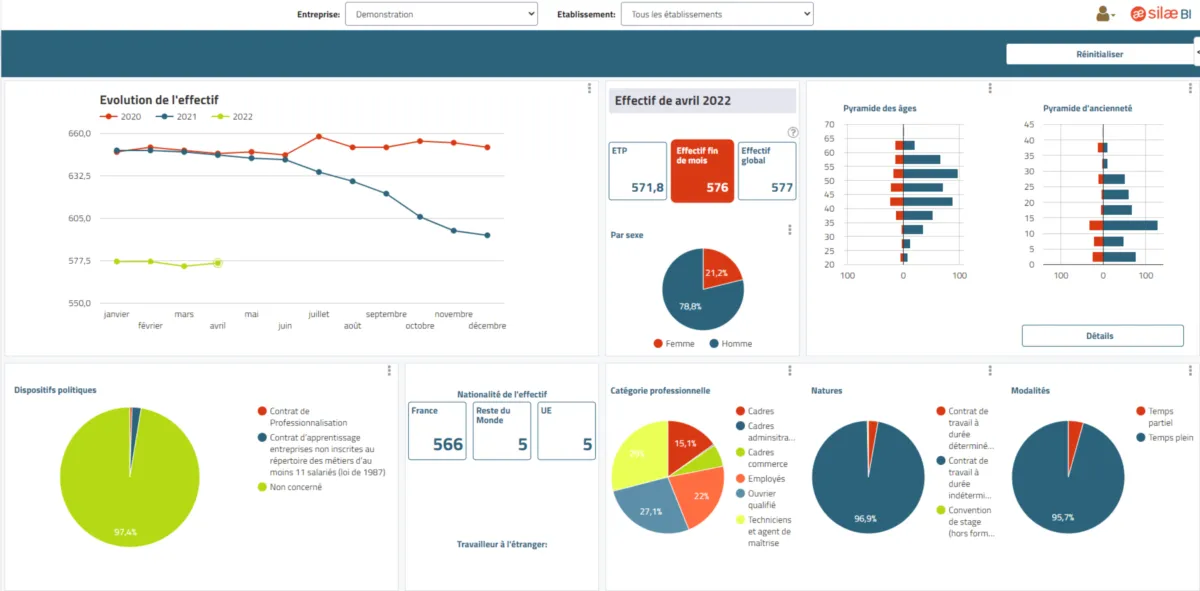
Task: Open the user account icon menu
Action: pyautogui.click(x=1106, y=14)
